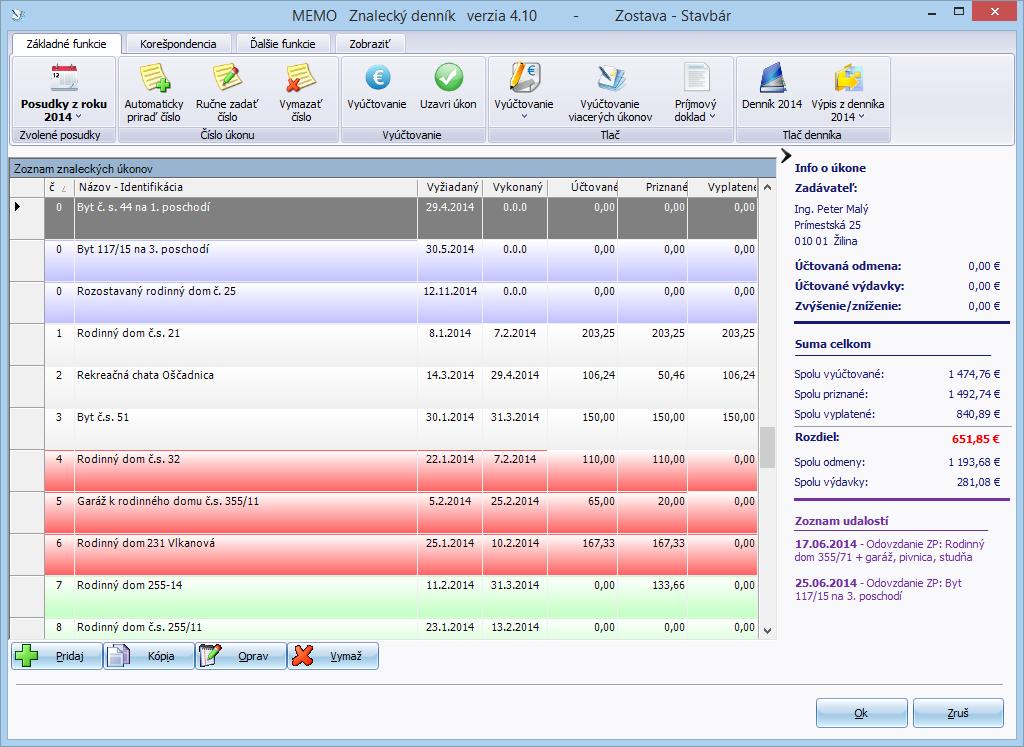Image resolution: width=1024 pixels, height=747 pixels.
Task: Click the Vykonaný column header
Action: 515,187
